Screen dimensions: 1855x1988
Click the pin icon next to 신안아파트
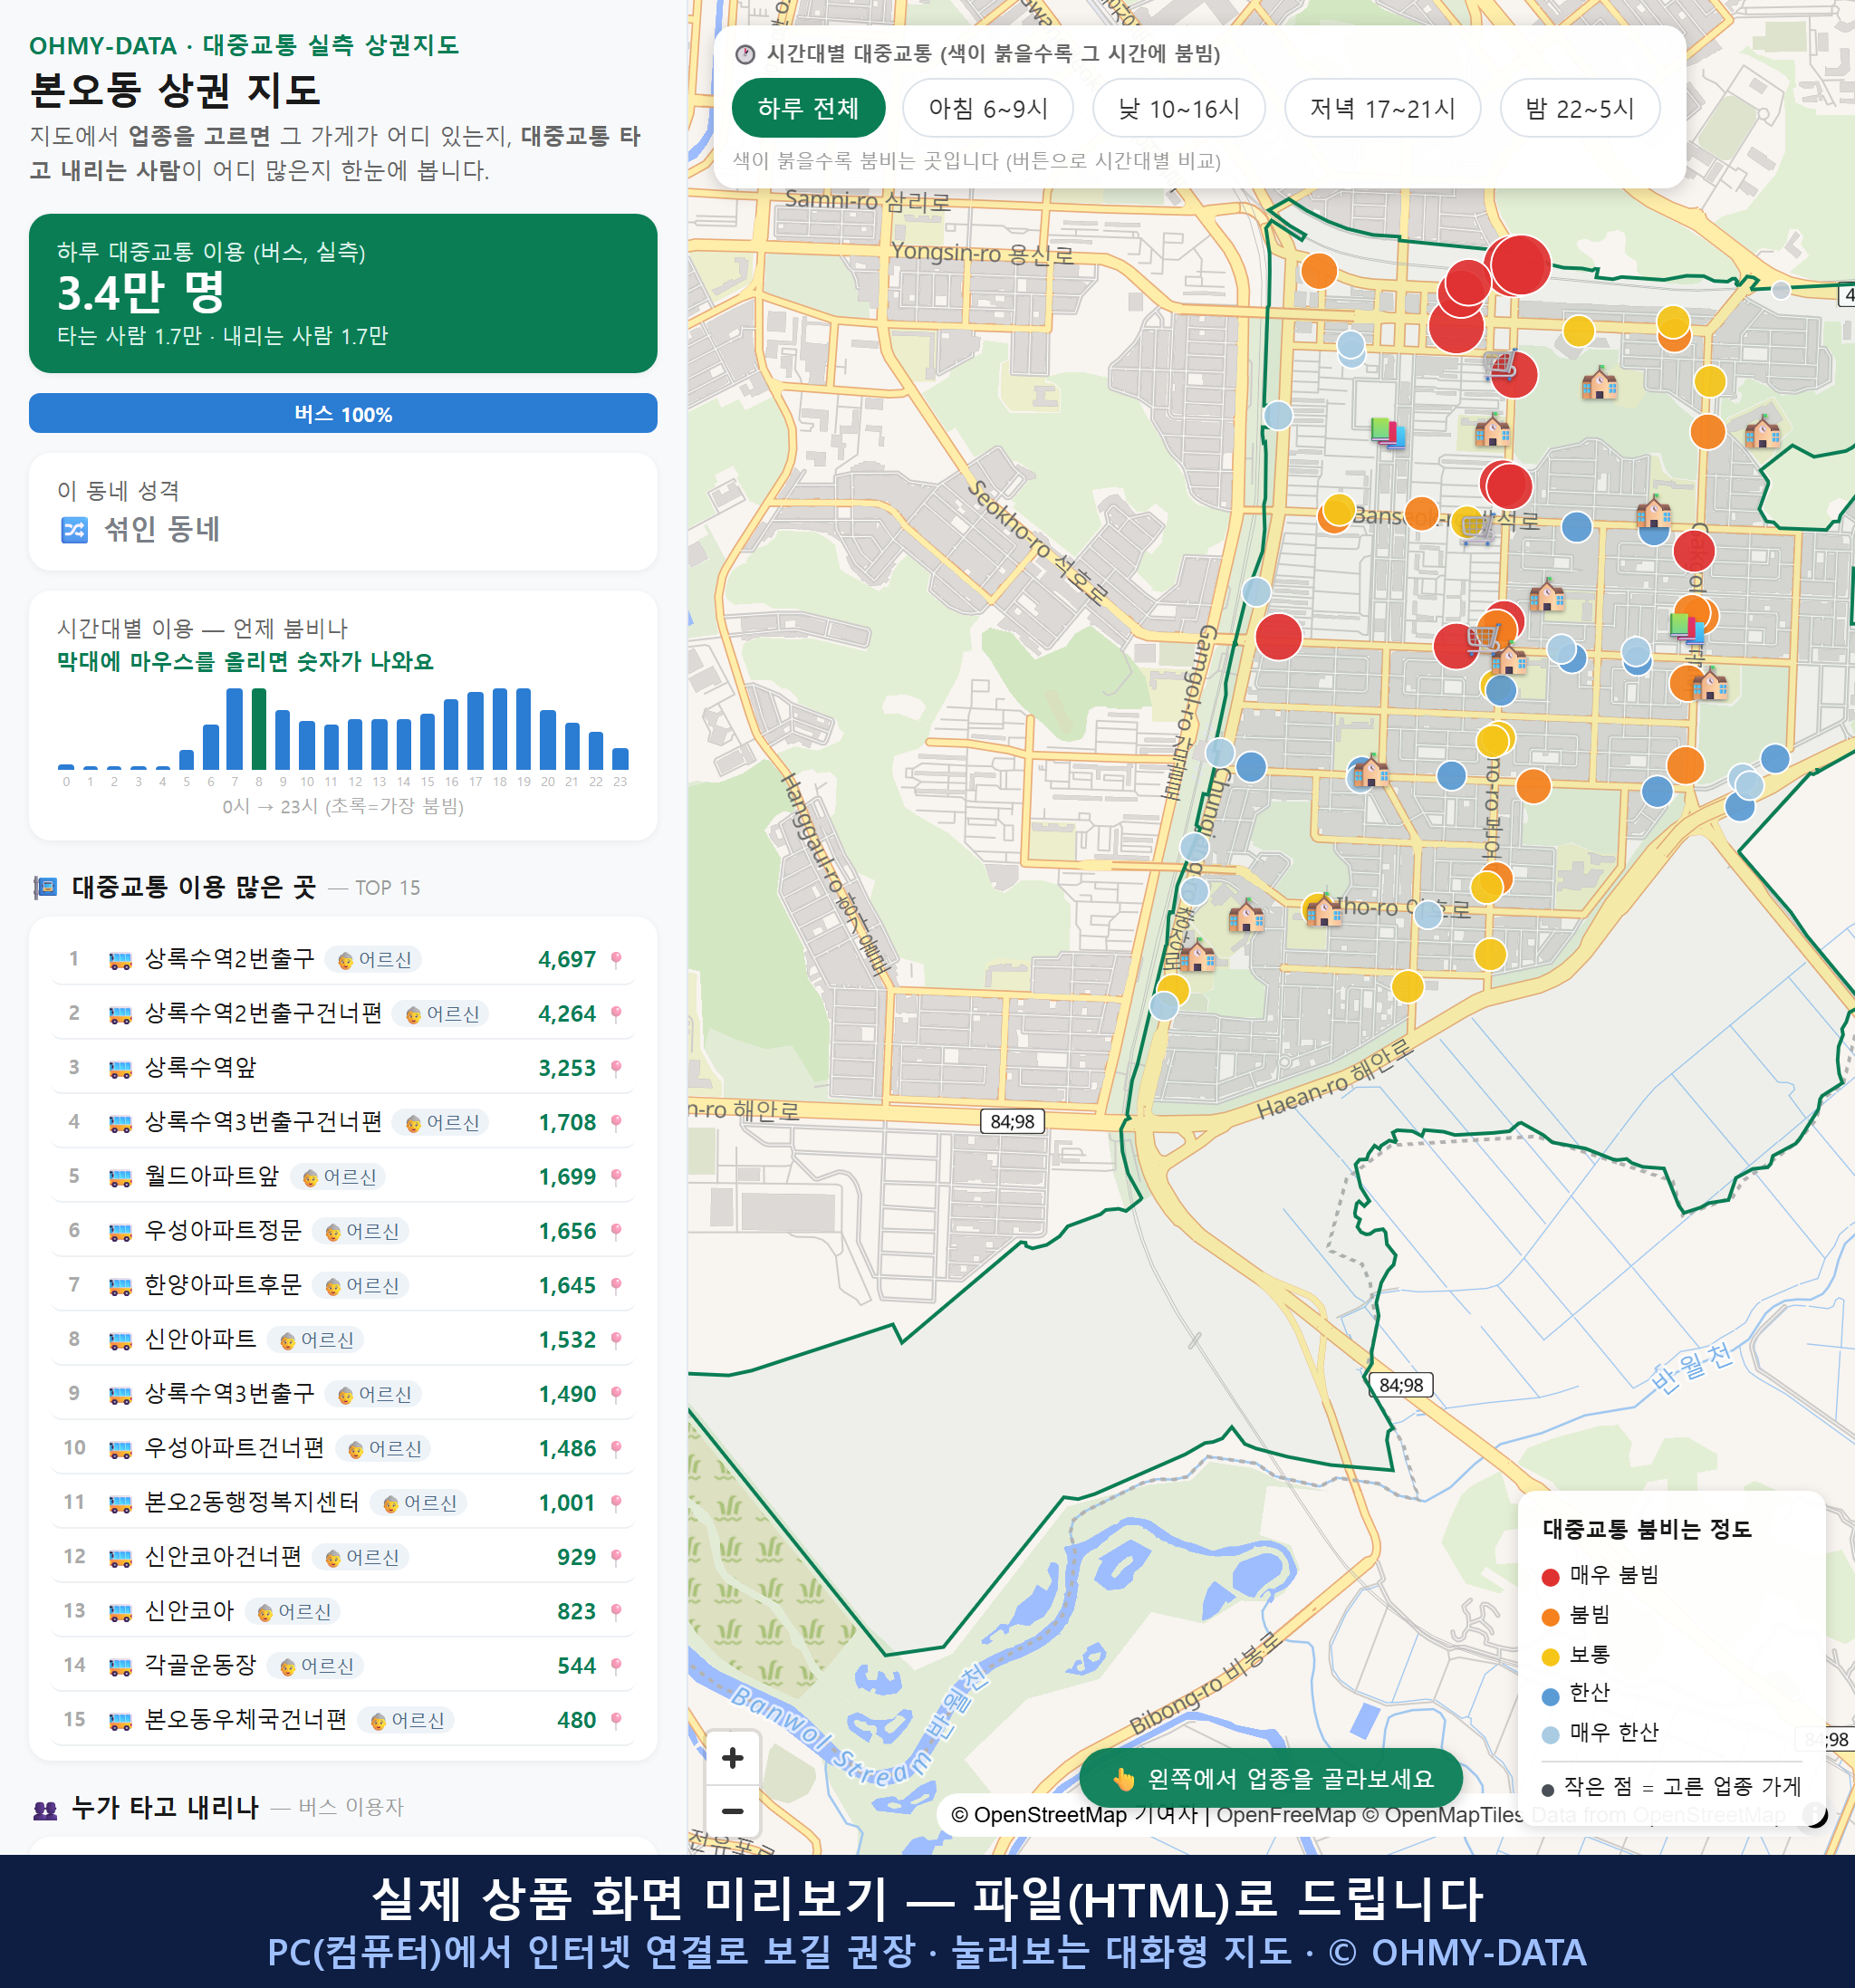pyautogui.click(x=616, y=1340)
